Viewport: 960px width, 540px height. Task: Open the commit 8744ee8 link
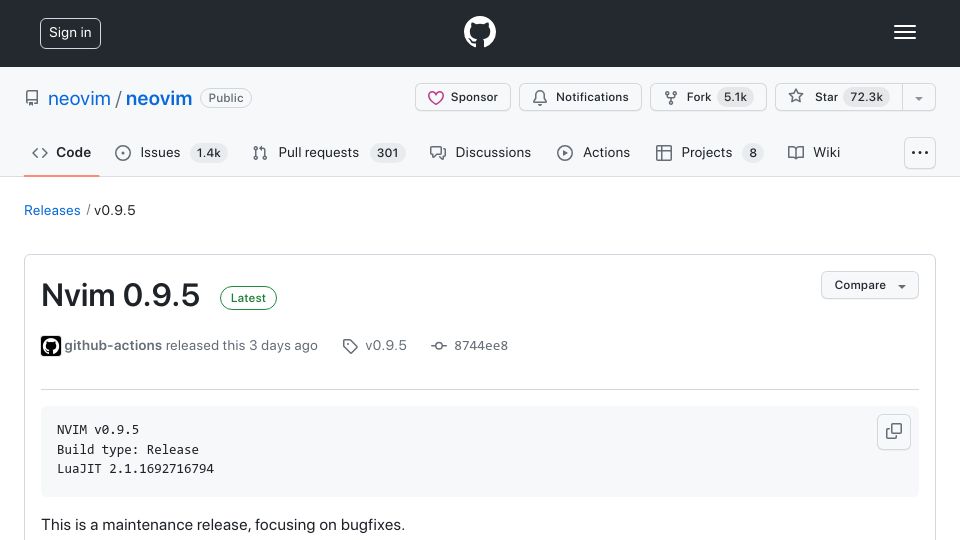(x=481, y=345)
